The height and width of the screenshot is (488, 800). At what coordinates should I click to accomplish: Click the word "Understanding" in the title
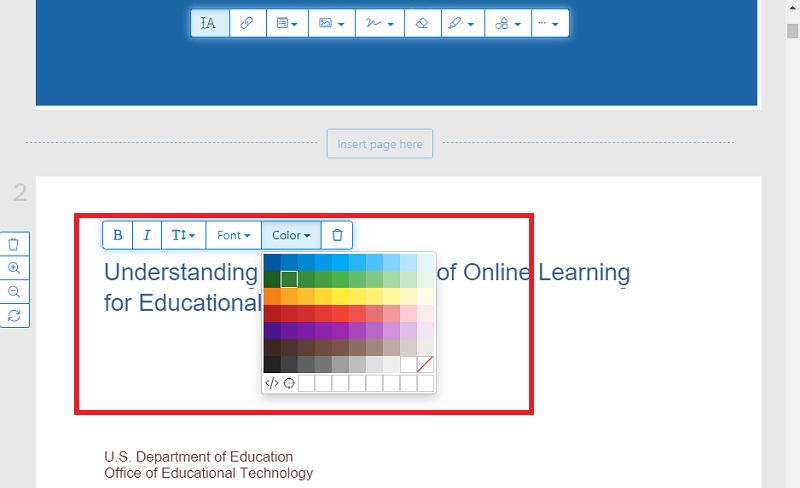tap(181, 273)
